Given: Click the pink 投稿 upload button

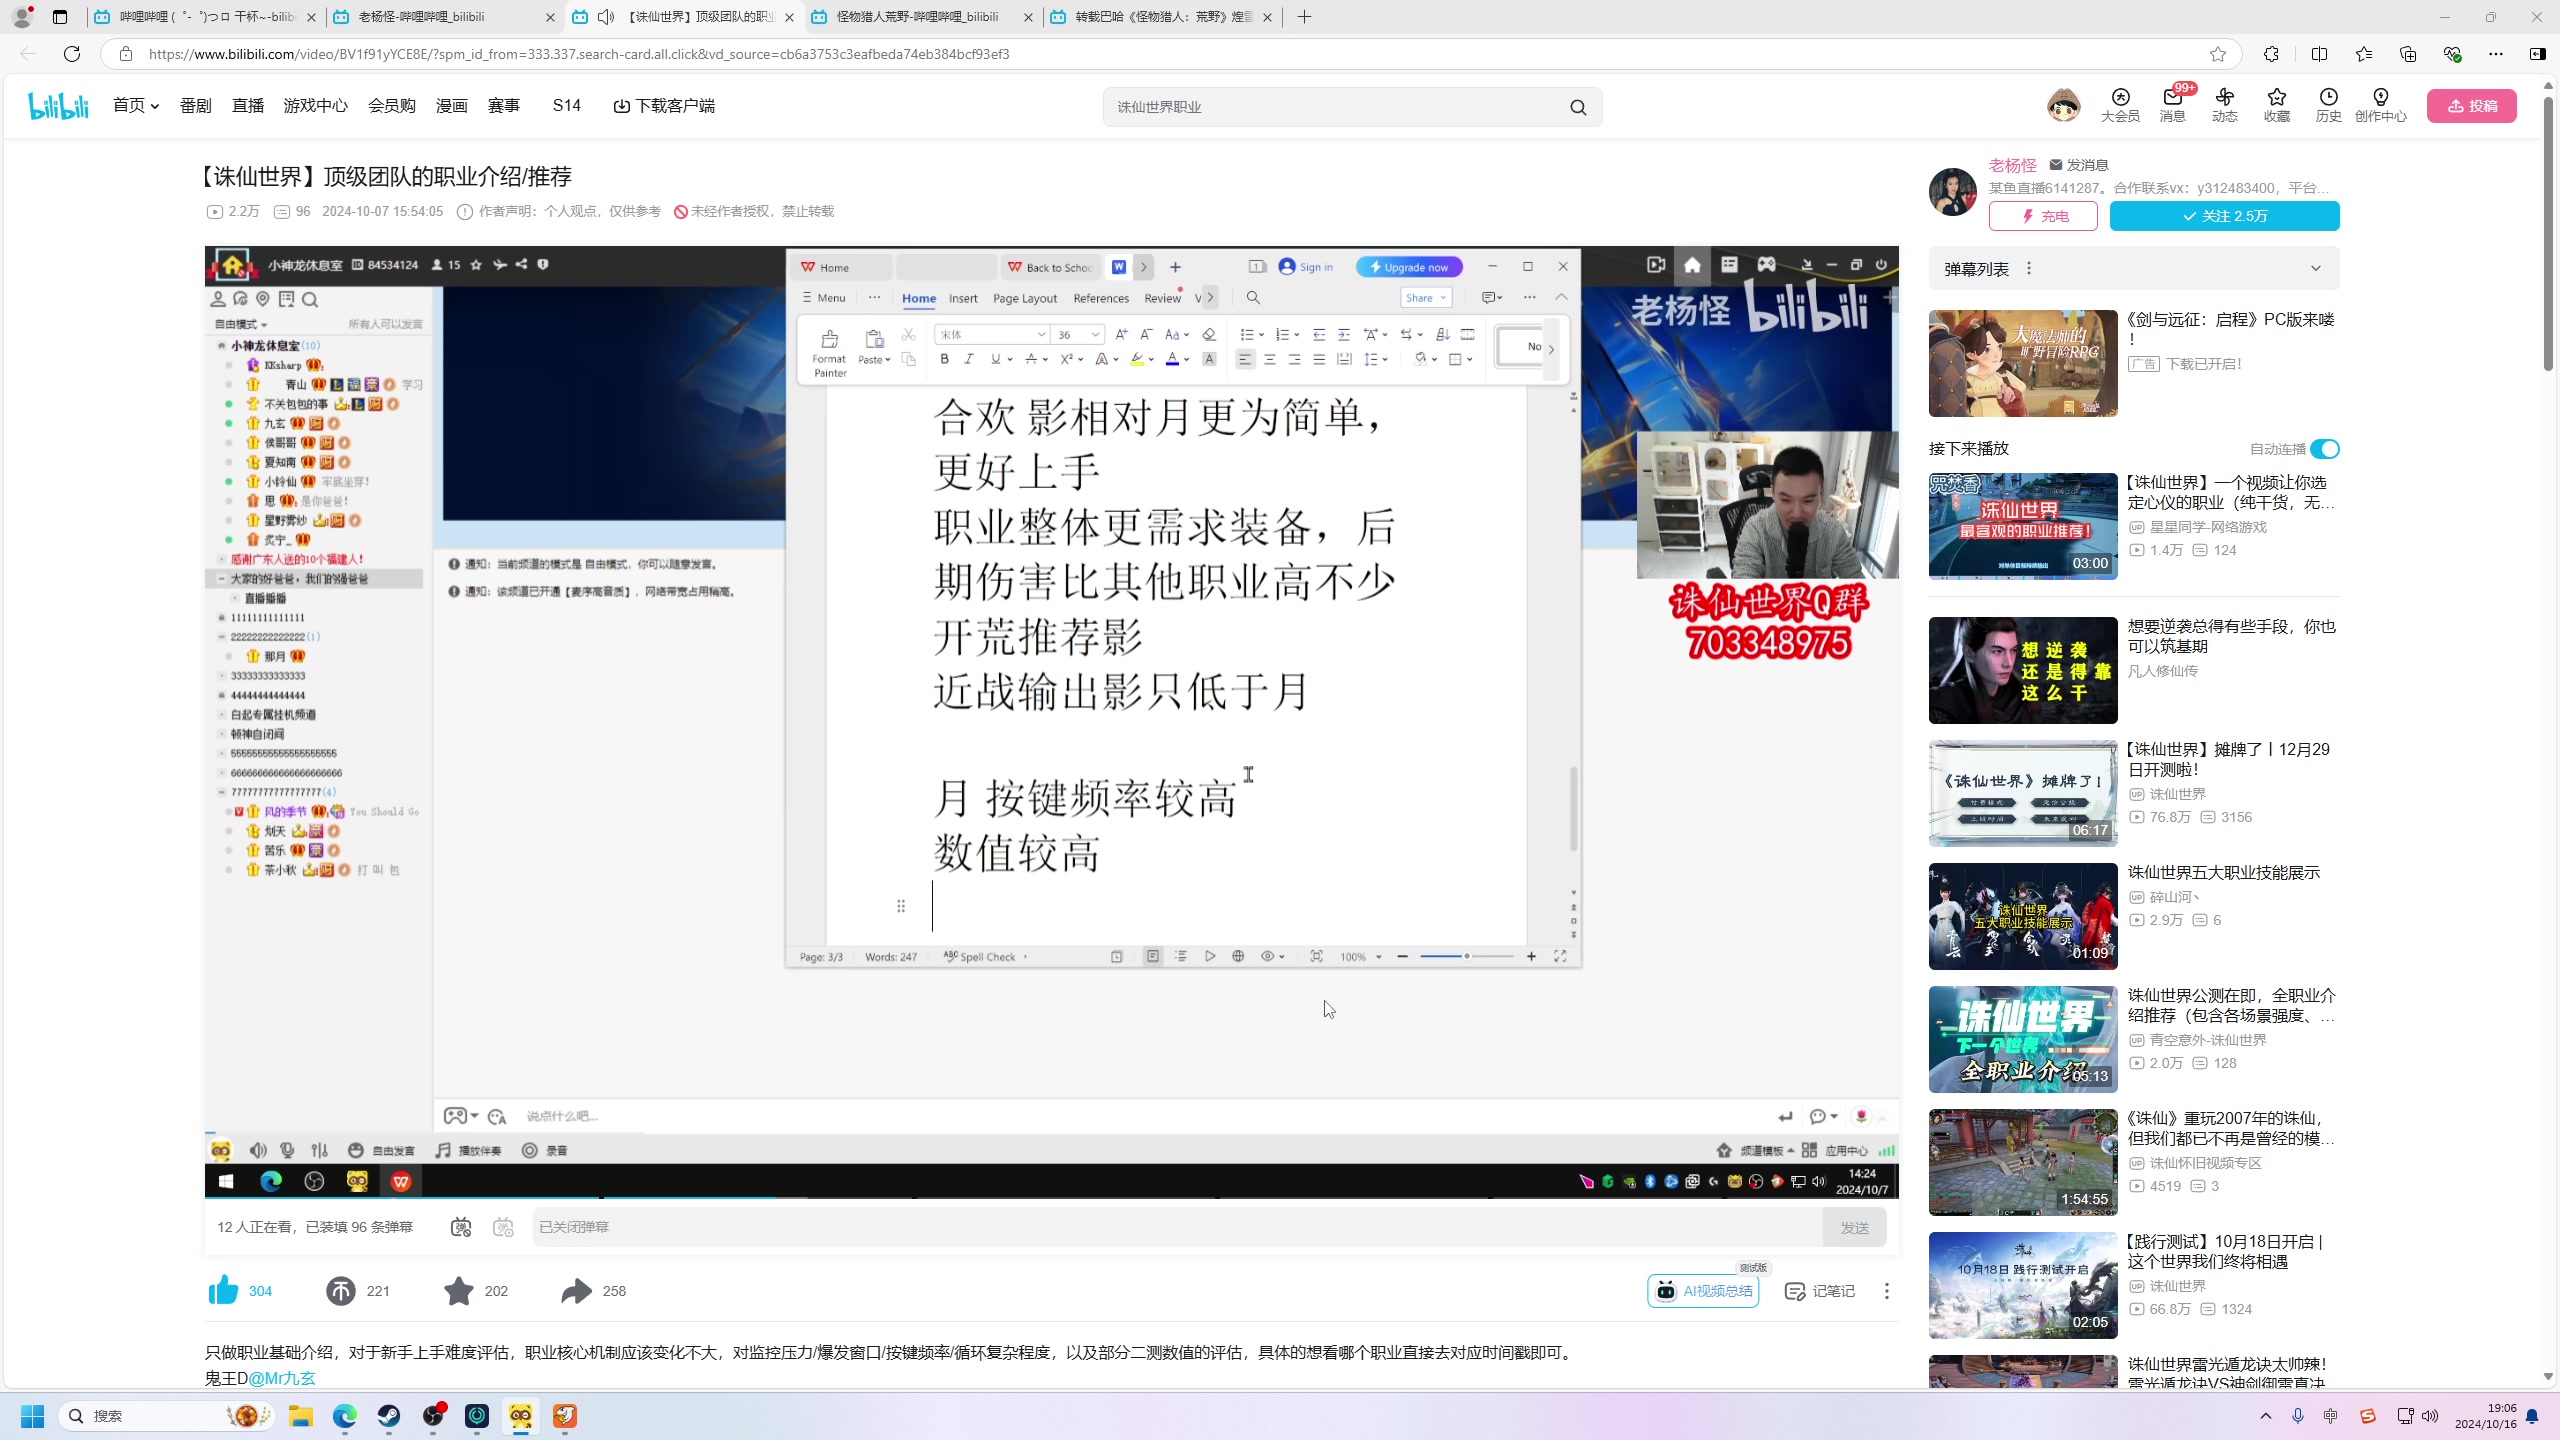Looking at the screenshot, I should (x=2472, y=106).
